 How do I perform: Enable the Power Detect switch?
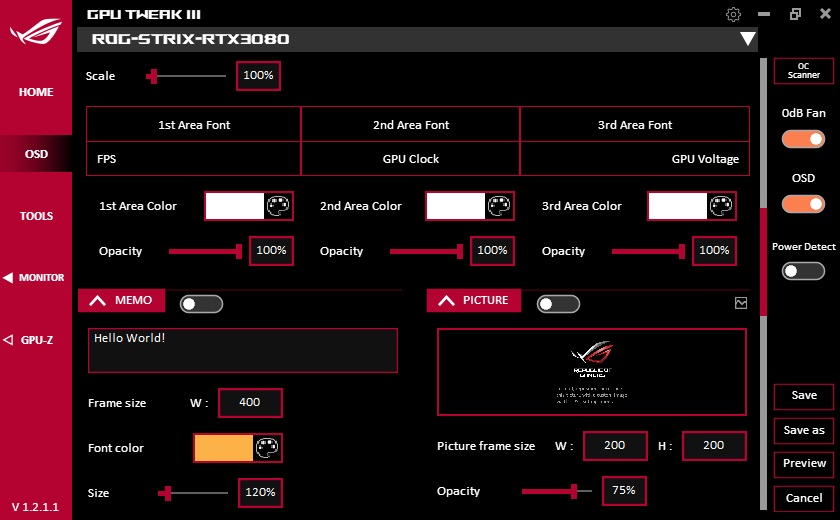[803, 271]
